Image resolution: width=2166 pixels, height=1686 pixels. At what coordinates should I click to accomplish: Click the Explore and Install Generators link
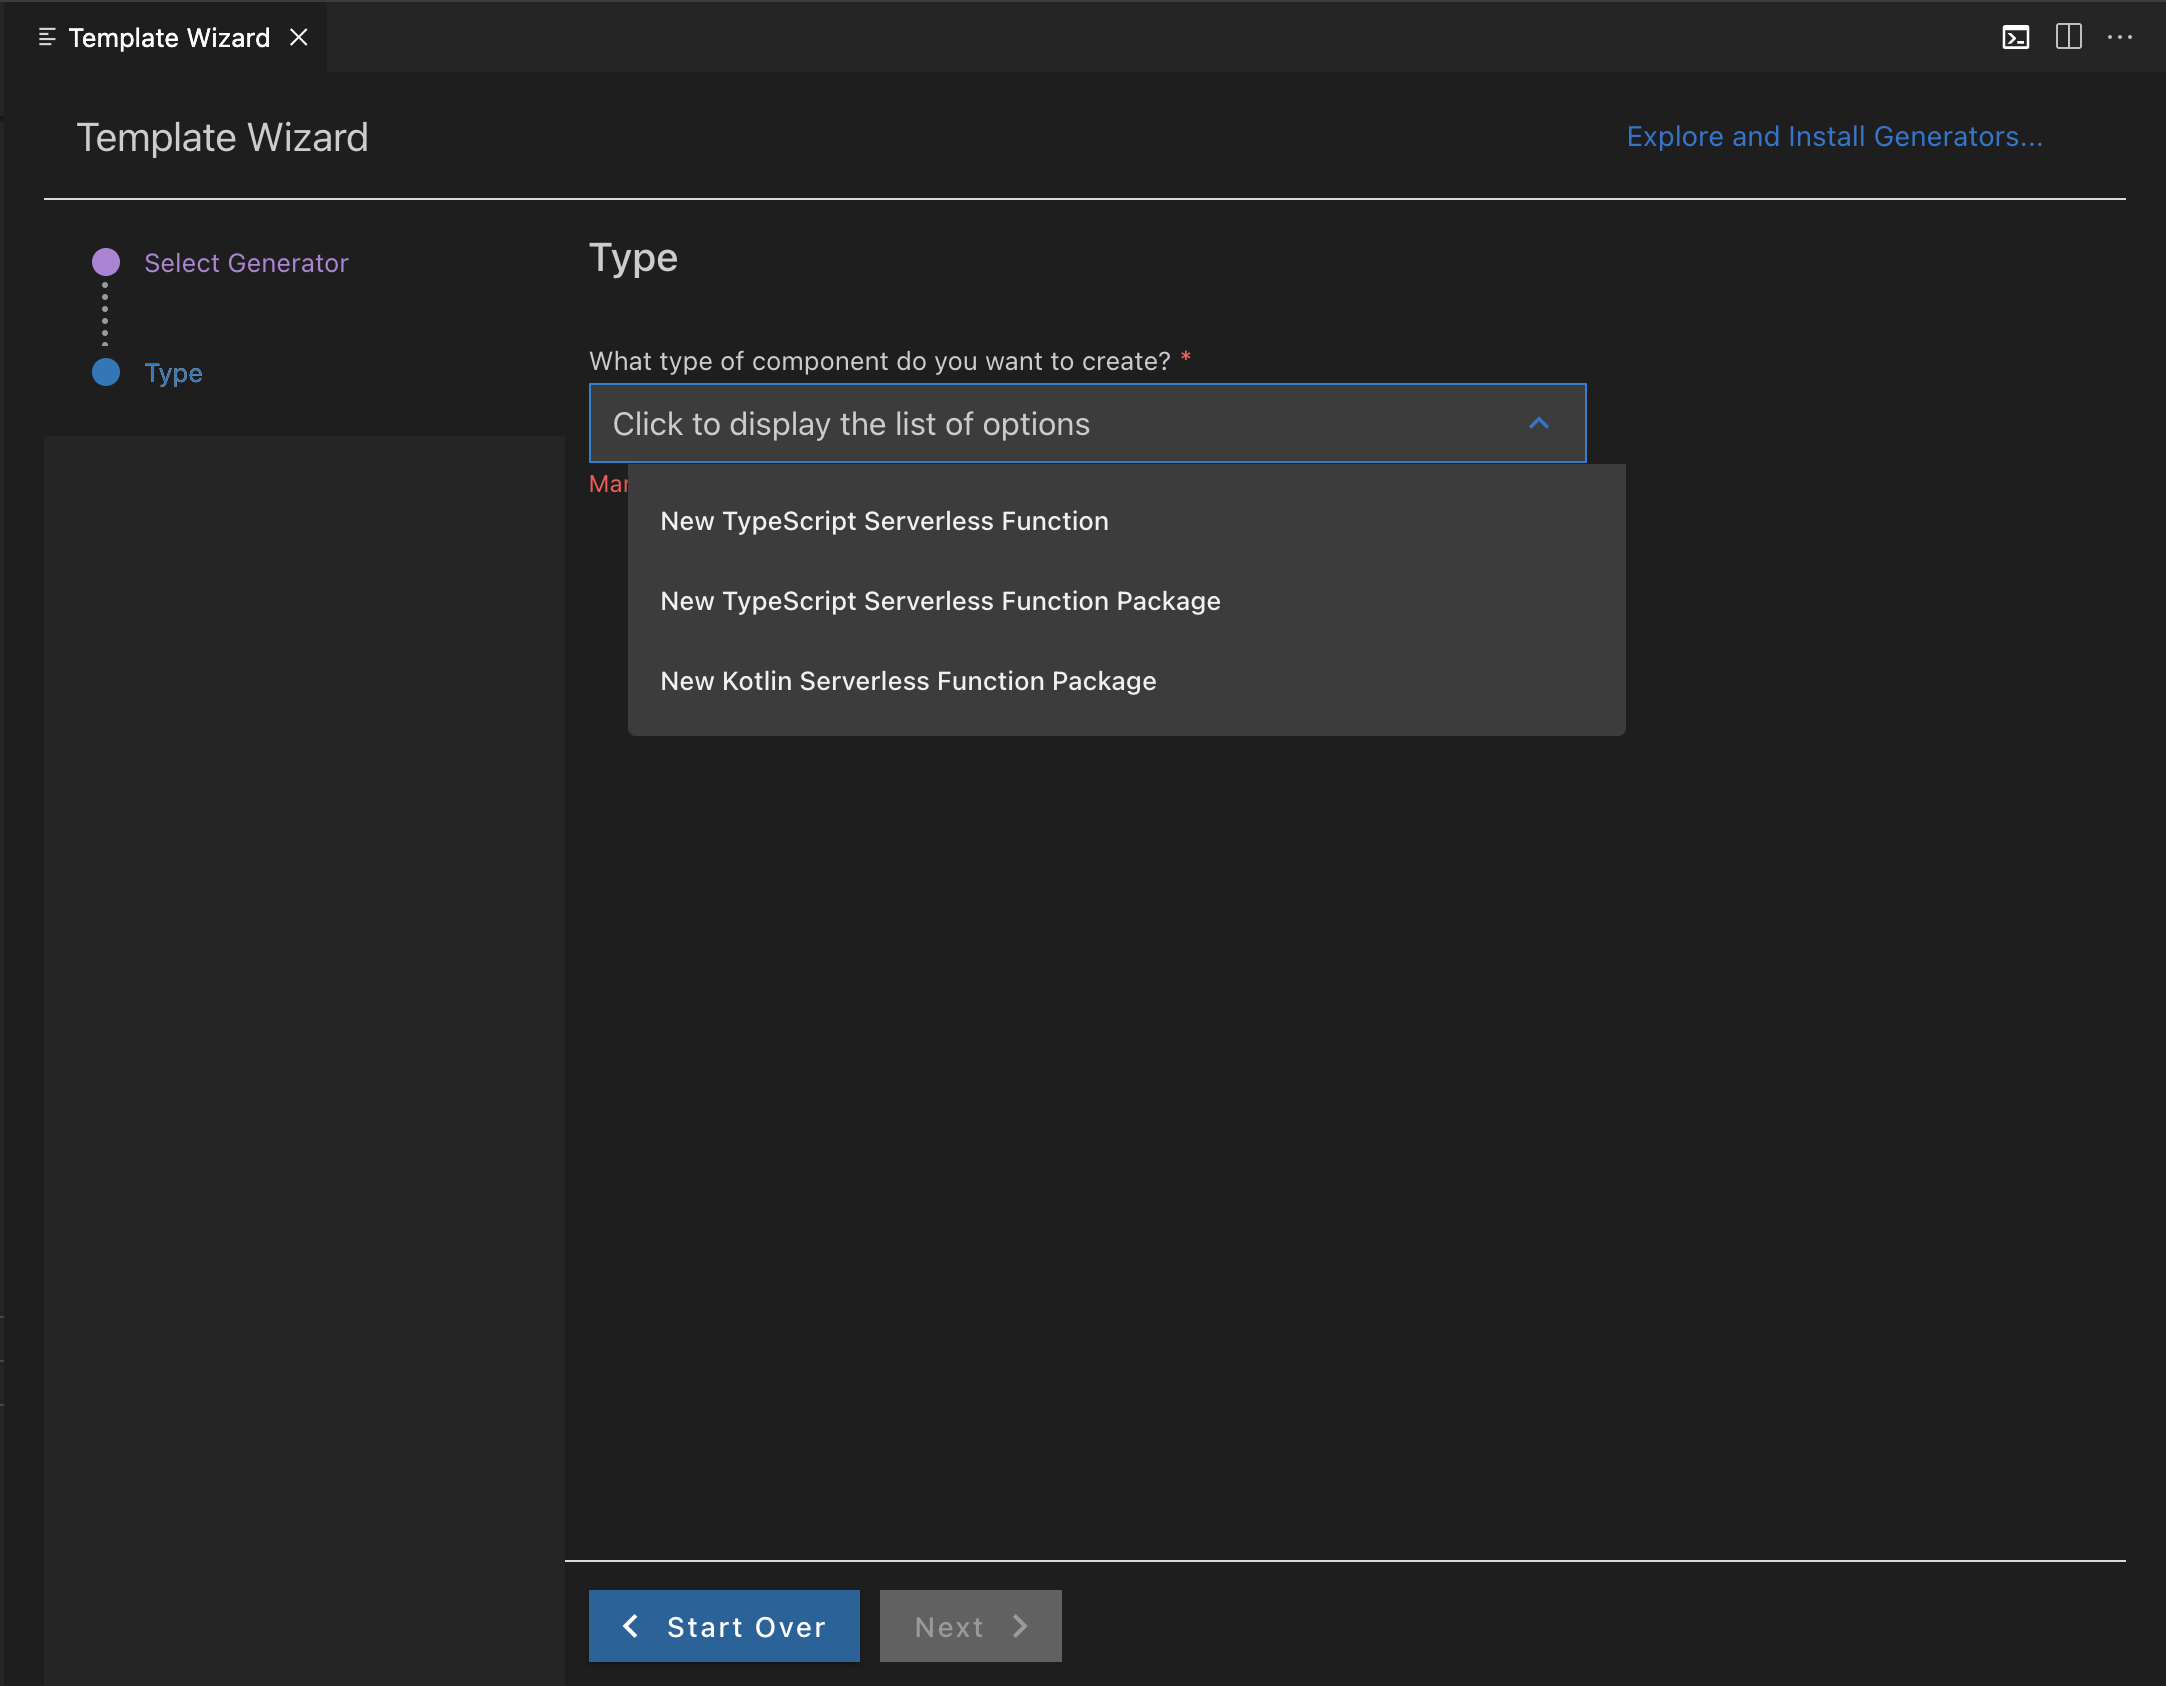[x=1835, y=135]
